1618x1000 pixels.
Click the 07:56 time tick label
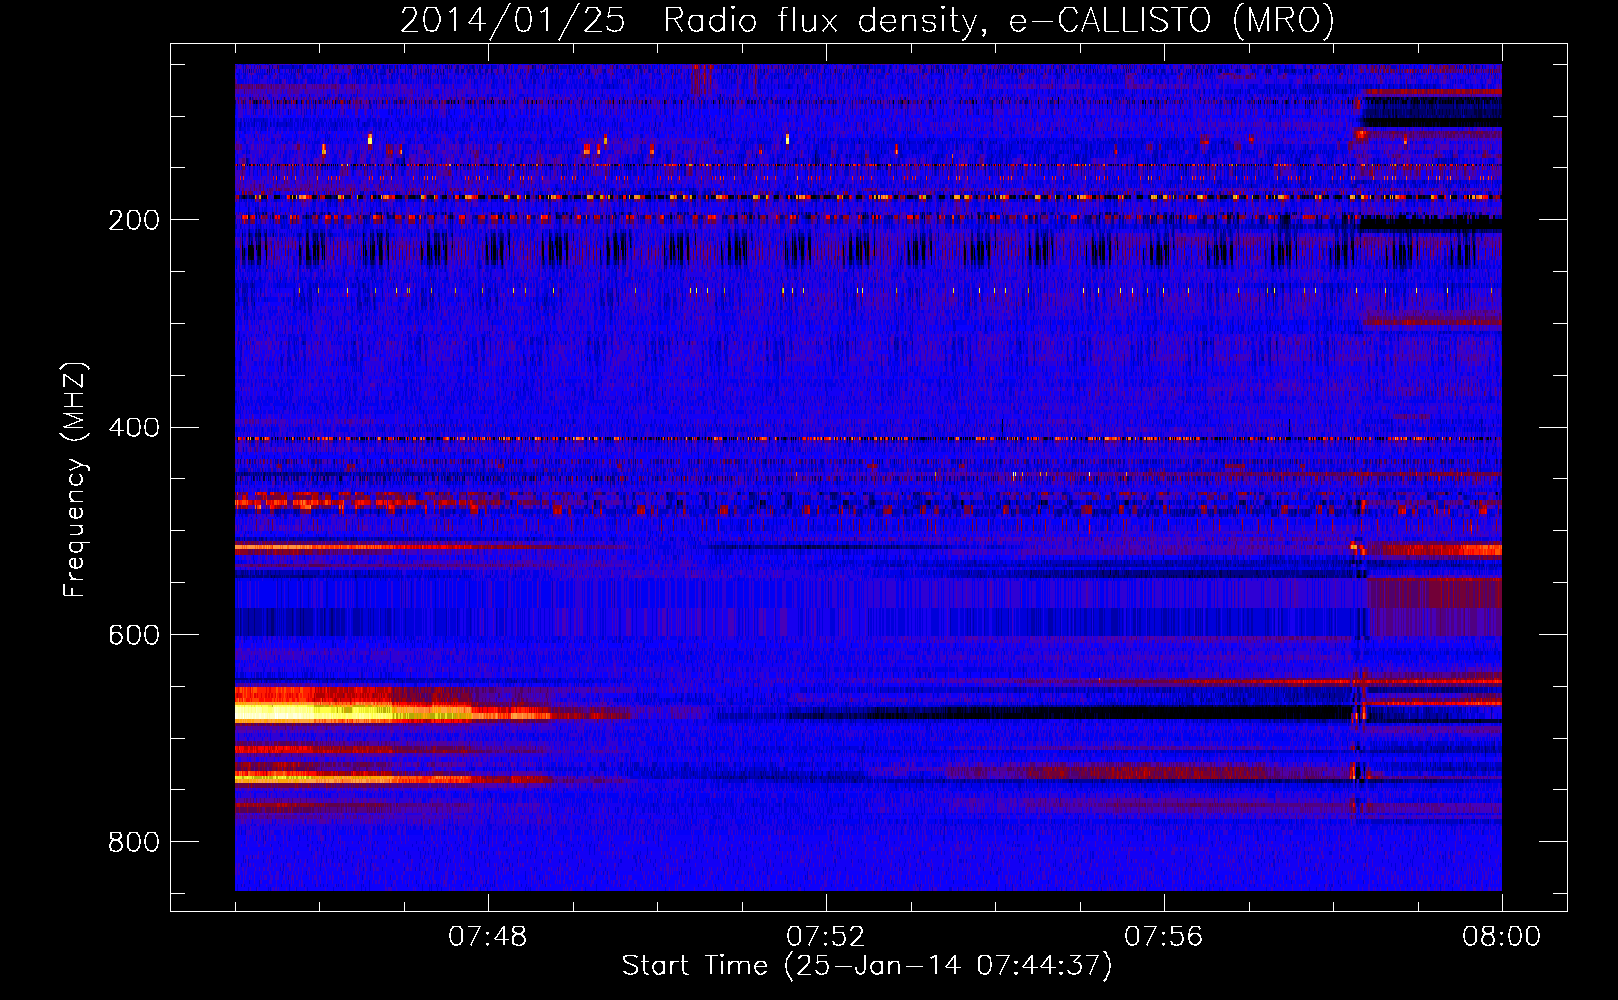[1164, 937]
